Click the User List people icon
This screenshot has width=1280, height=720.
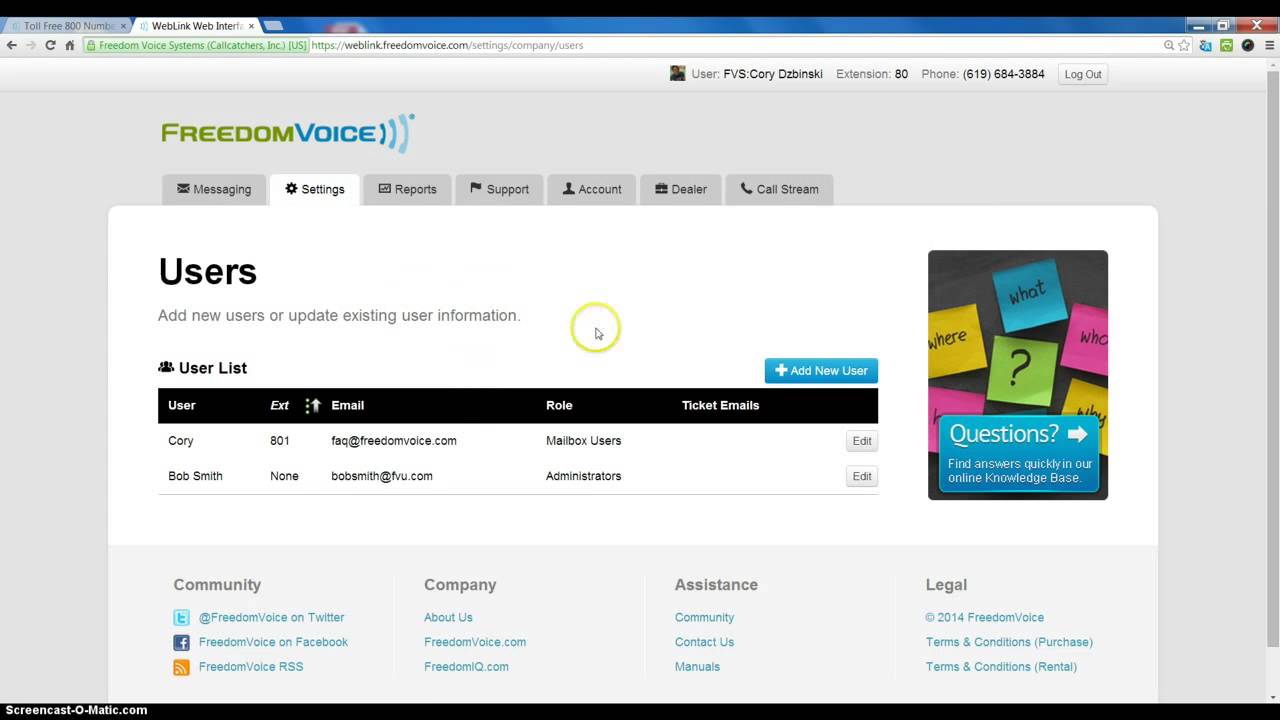(x=166, y=368)
